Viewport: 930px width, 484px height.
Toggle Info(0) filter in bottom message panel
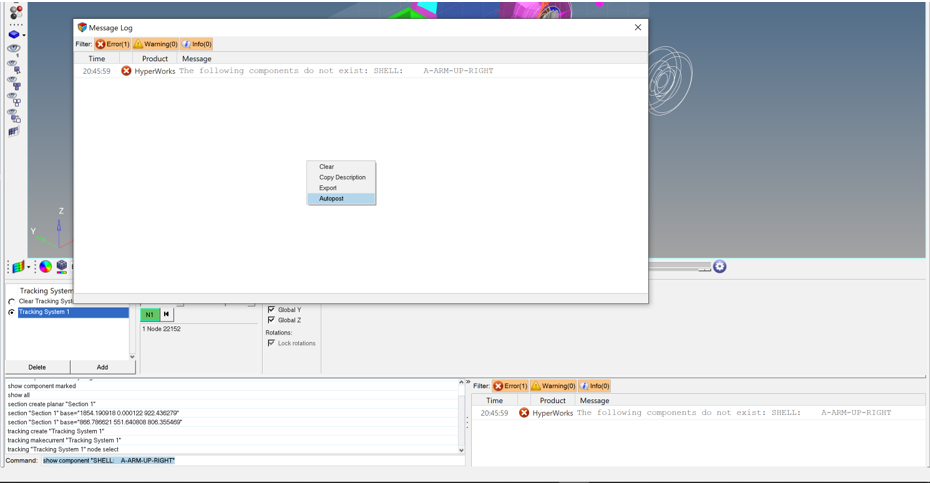click(x=594, y=386)
